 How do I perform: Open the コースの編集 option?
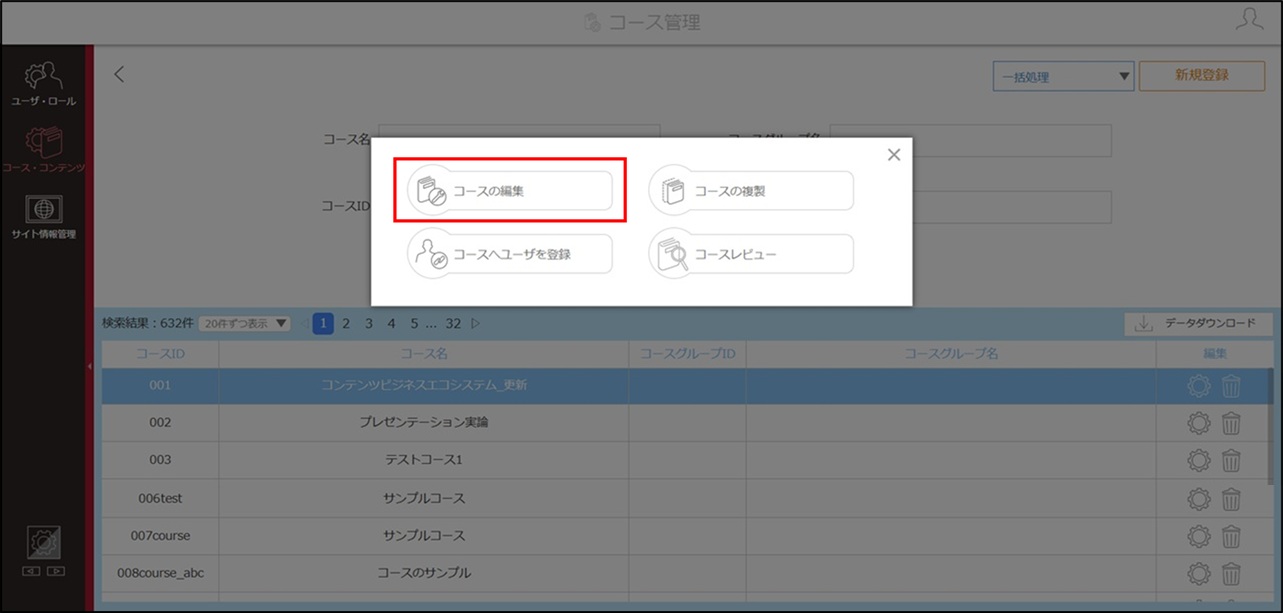coord(510,191)
